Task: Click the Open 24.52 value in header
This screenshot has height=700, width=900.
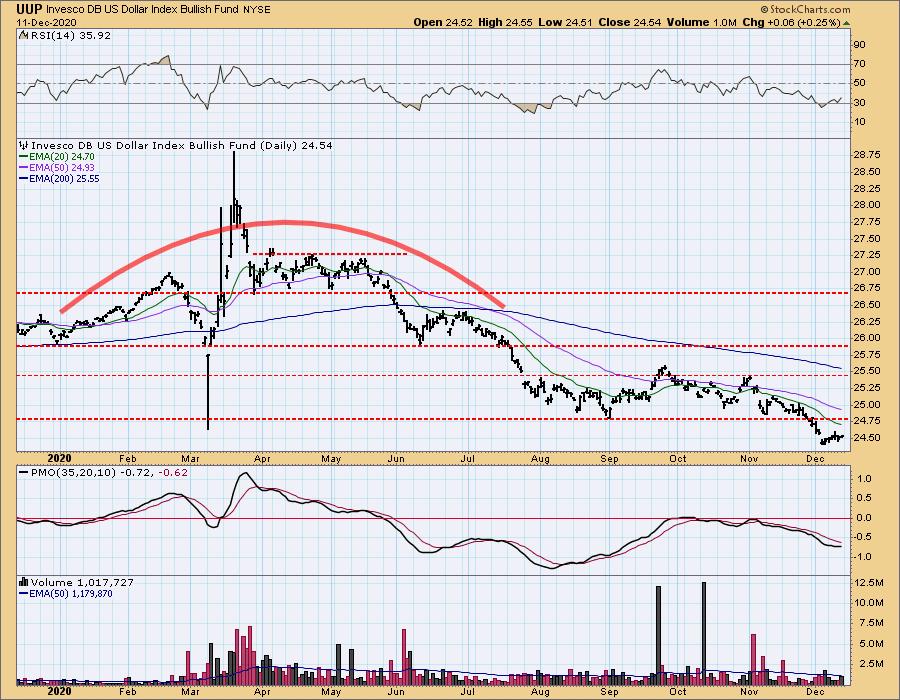Action: coord(443,22)
